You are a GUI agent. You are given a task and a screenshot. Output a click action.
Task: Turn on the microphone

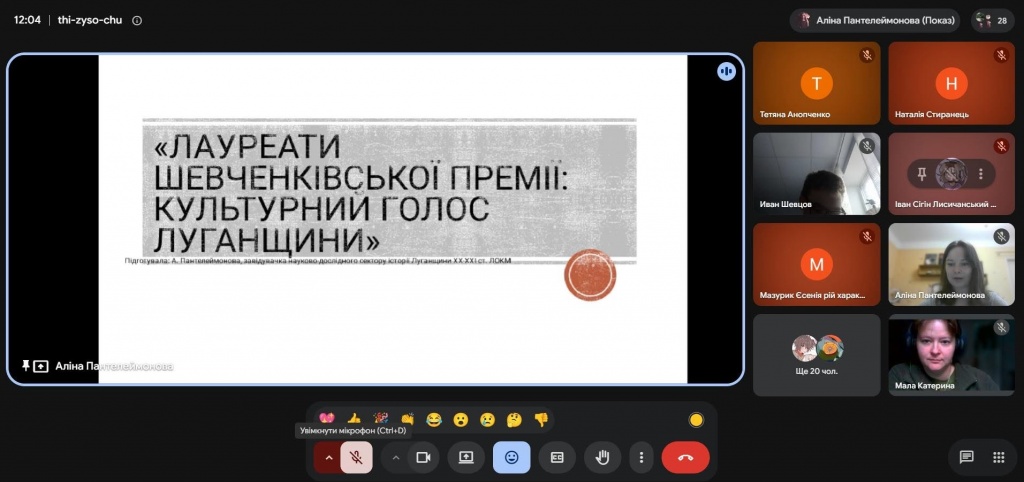pyautogui.click(x=357, y=457)
